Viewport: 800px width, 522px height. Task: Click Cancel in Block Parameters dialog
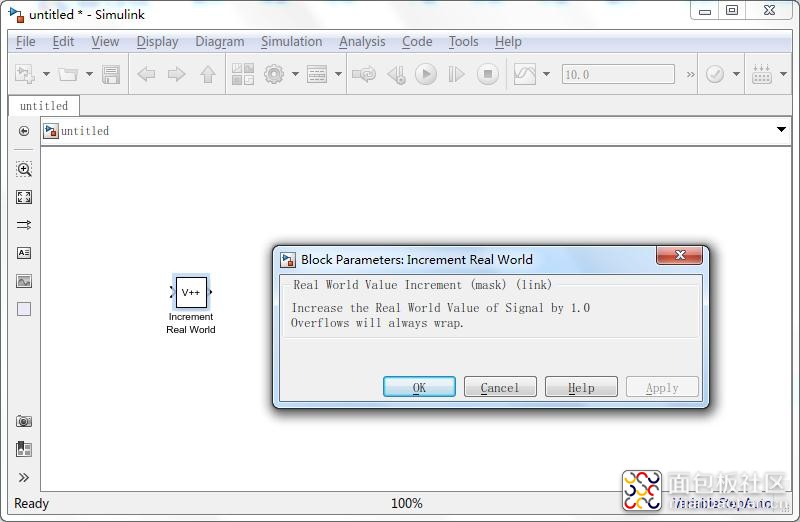click(x=500, y=387)
